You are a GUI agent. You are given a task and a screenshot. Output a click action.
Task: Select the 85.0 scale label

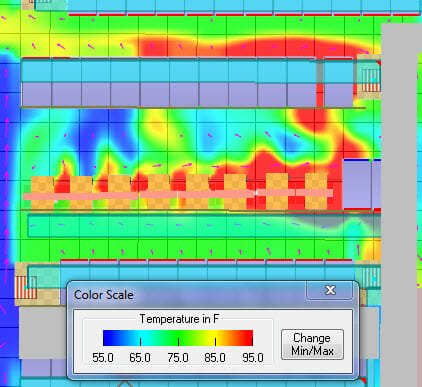(215, 358)
